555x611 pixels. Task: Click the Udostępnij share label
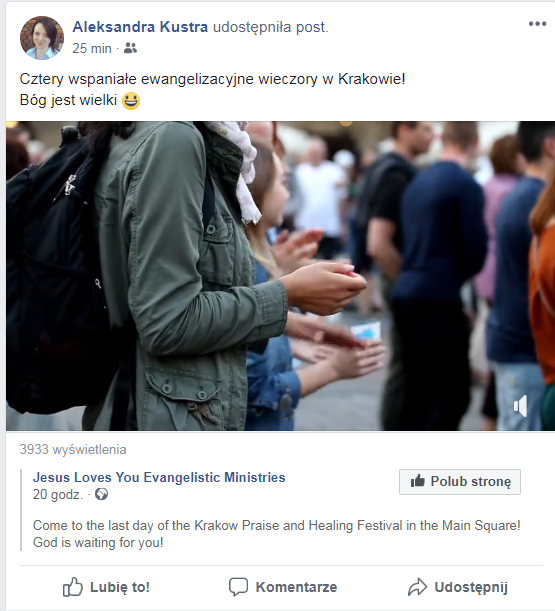(471, 588)
